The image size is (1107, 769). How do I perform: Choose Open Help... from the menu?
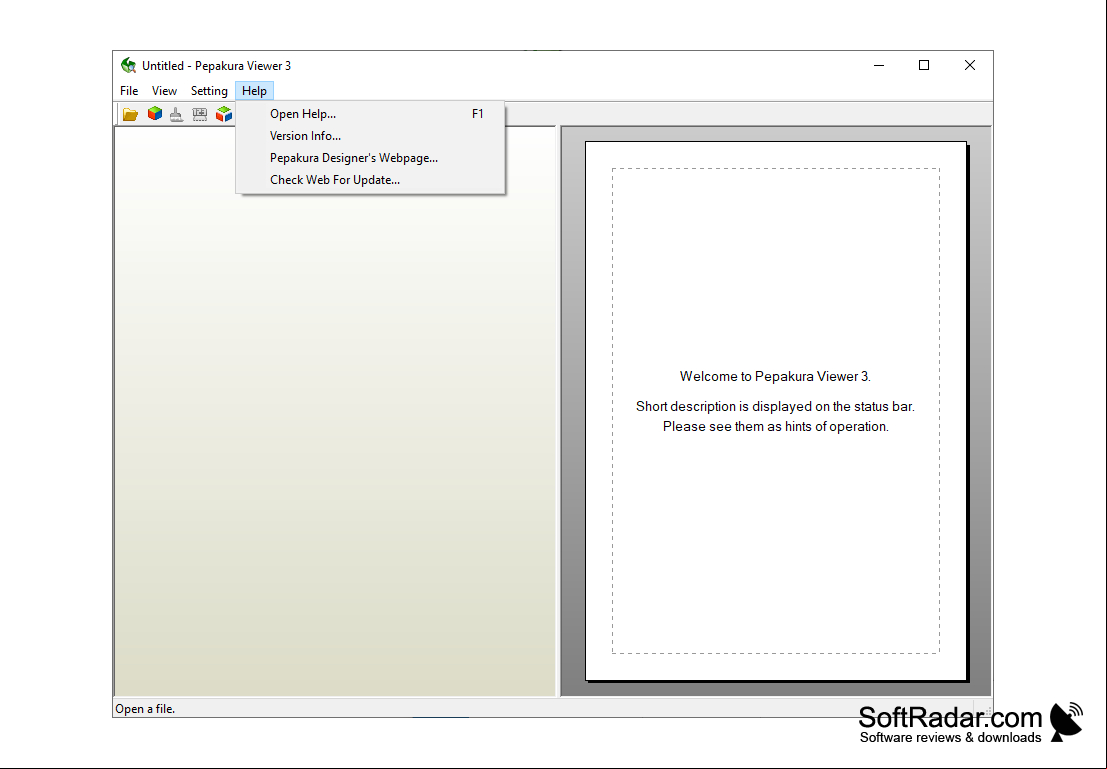point(370,114)
